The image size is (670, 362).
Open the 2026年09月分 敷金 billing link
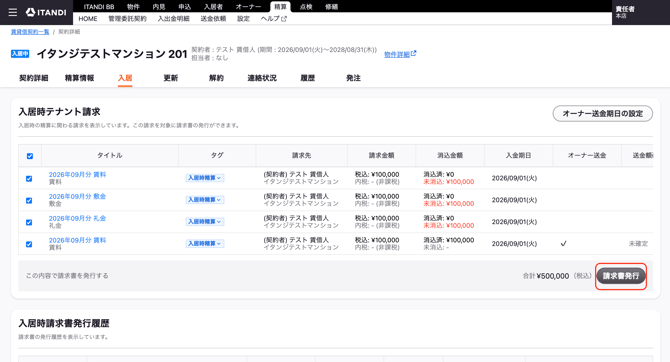click(x=77, y=196)
